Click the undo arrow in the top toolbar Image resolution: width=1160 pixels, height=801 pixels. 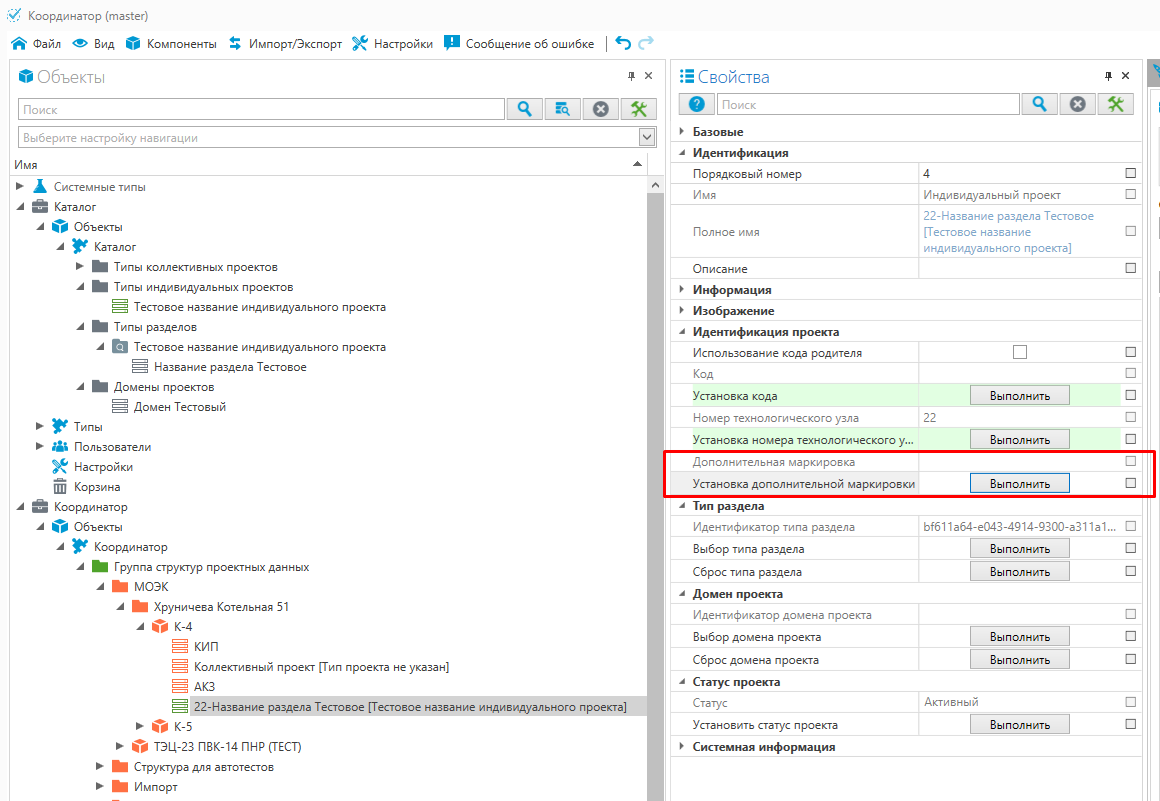tap(623, 43)
